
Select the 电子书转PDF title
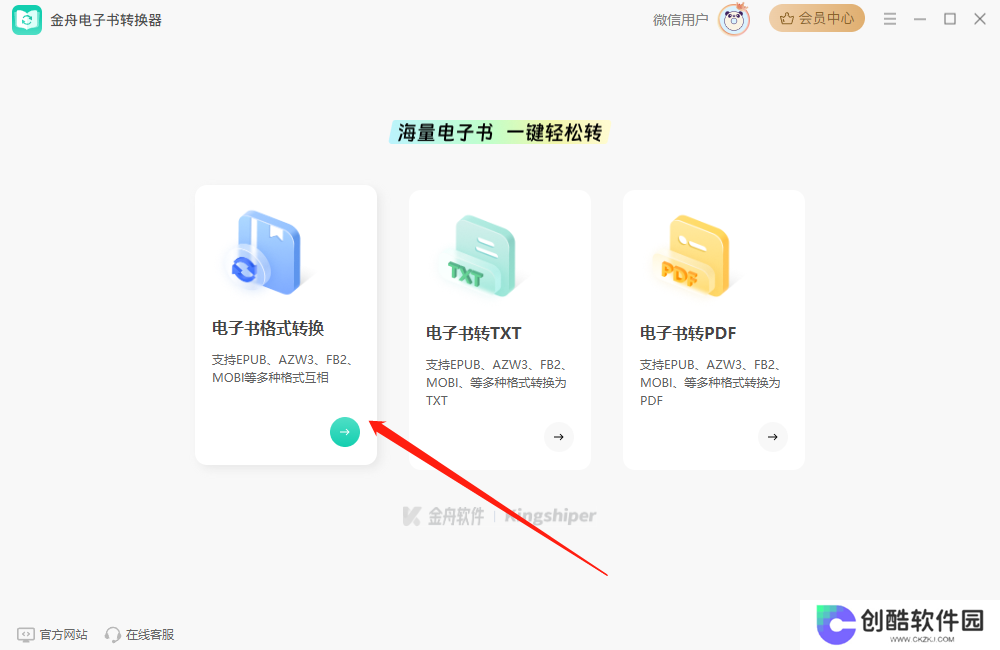(688, 333)
